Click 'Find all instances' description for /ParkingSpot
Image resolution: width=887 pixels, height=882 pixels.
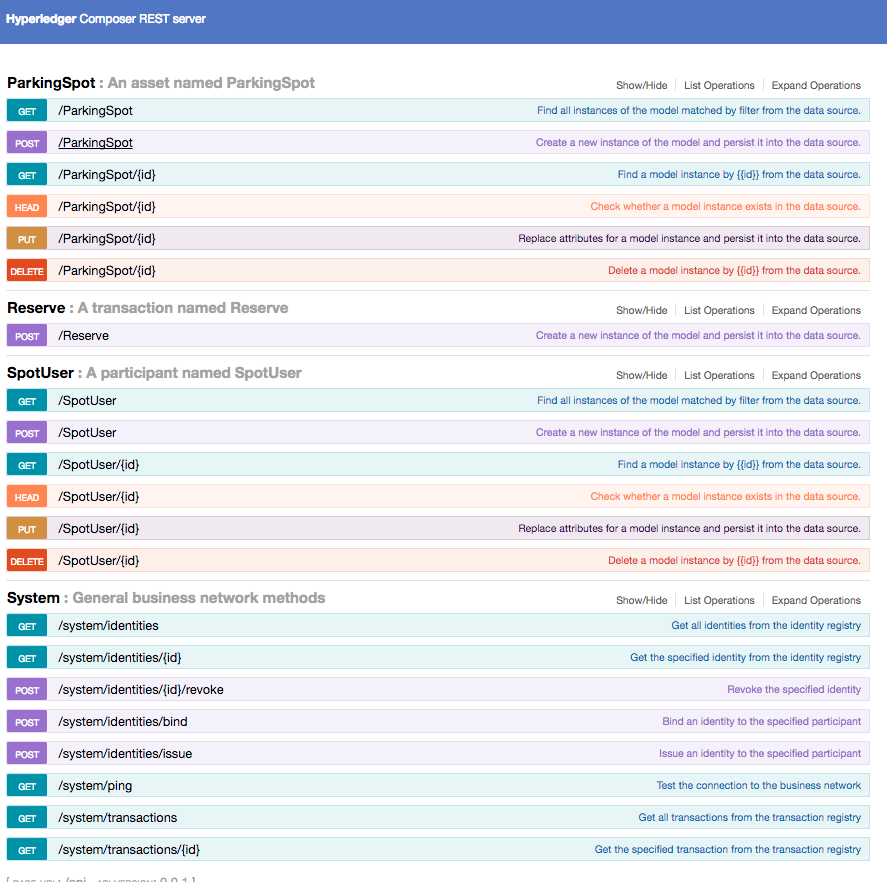pyautogui.click(x=699, y=110)
